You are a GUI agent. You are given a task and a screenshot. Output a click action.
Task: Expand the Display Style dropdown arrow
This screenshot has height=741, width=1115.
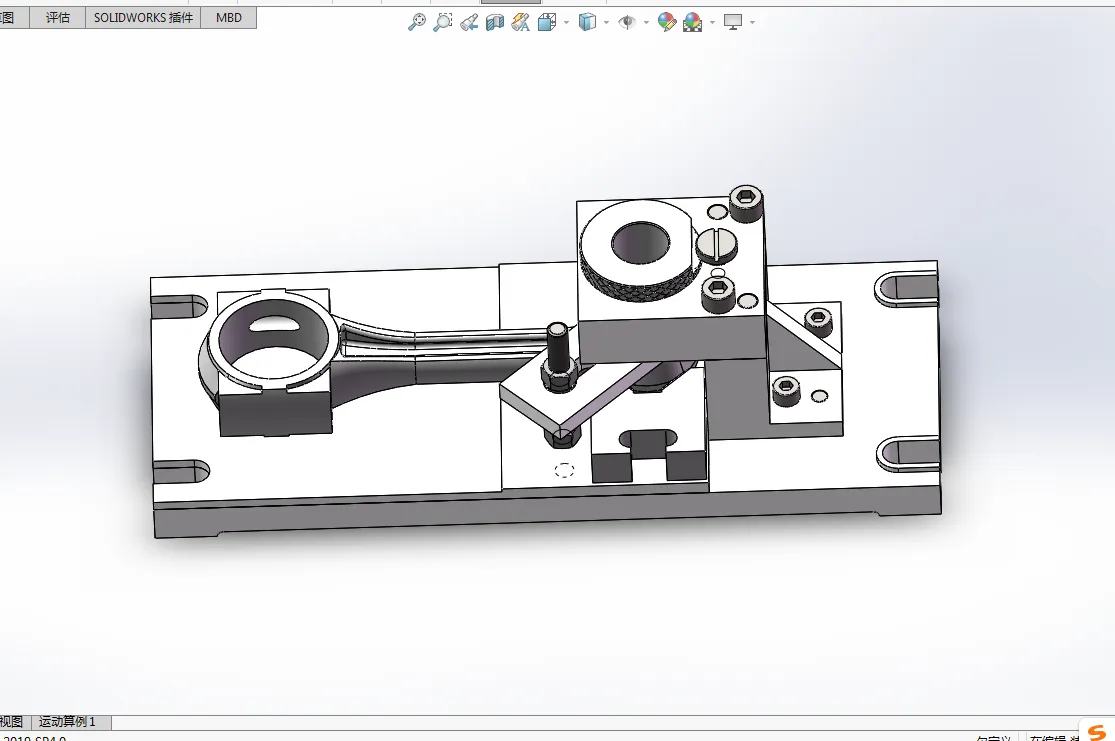click(607, 23)
